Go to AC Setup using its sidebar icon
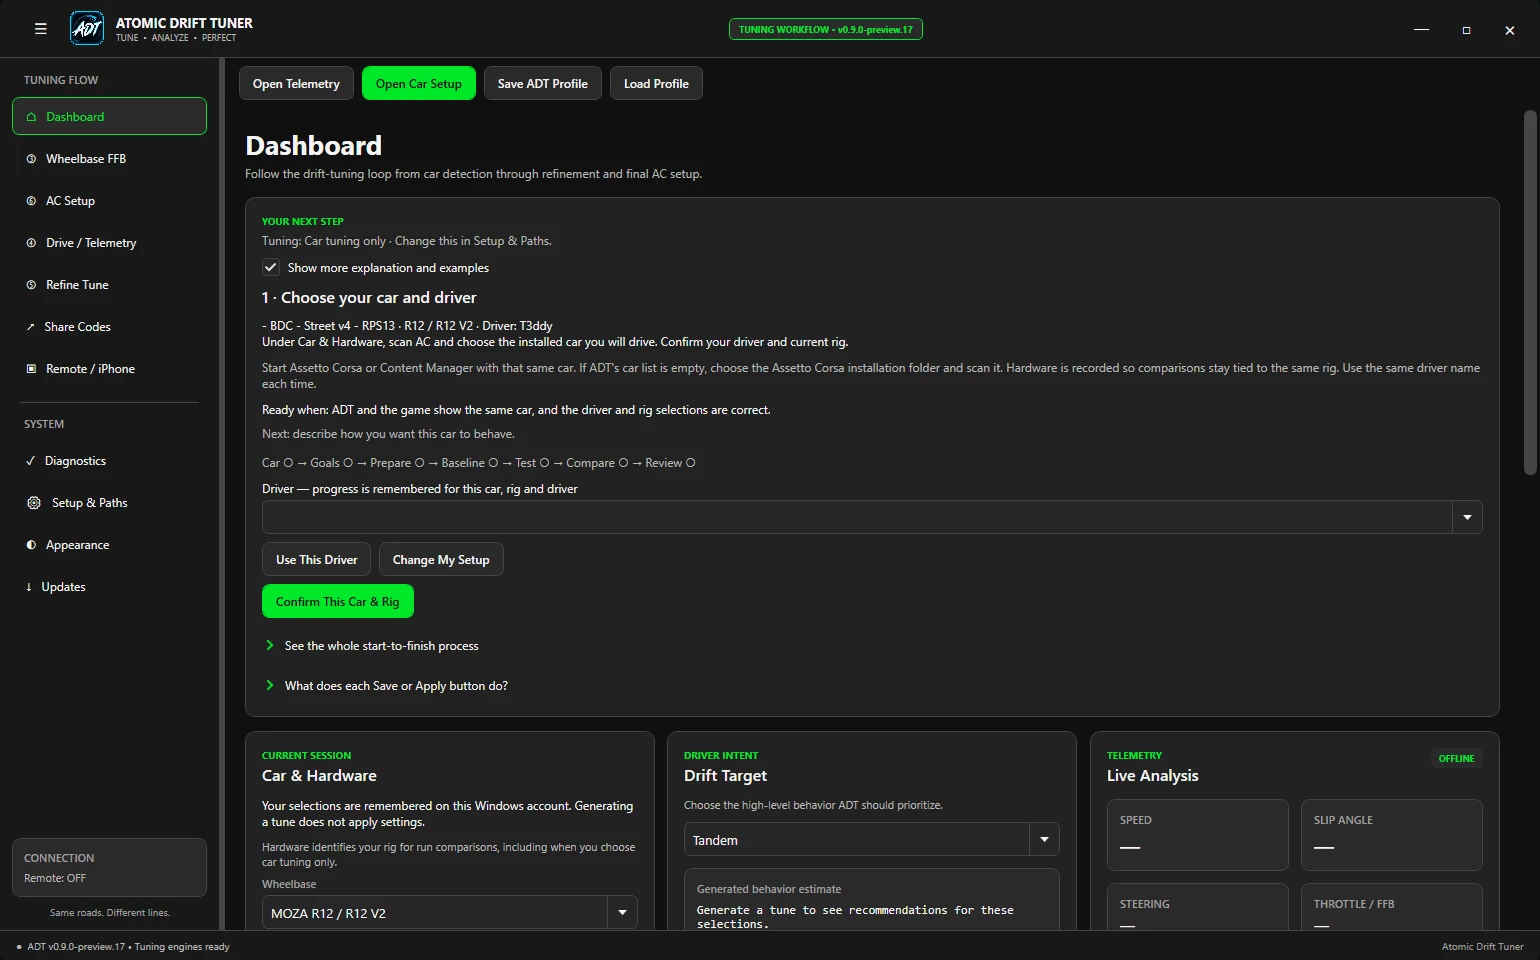 [31, 201]
